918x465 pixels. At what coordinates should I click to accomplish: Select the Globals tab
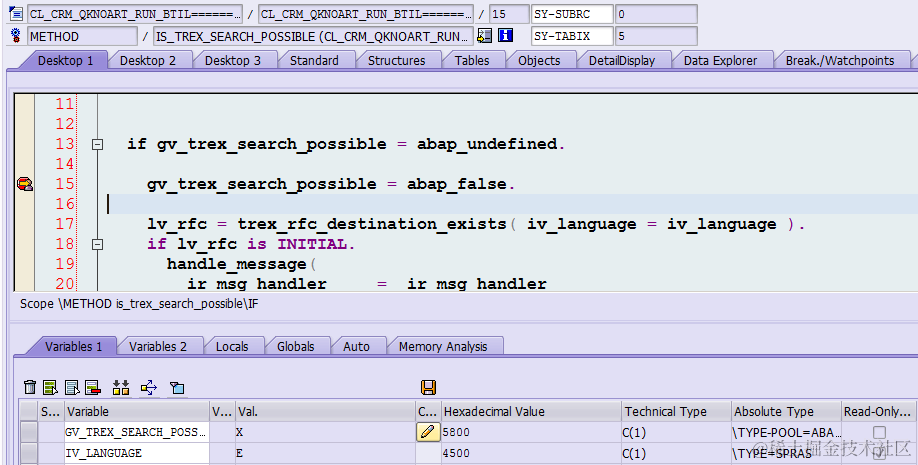296,346
